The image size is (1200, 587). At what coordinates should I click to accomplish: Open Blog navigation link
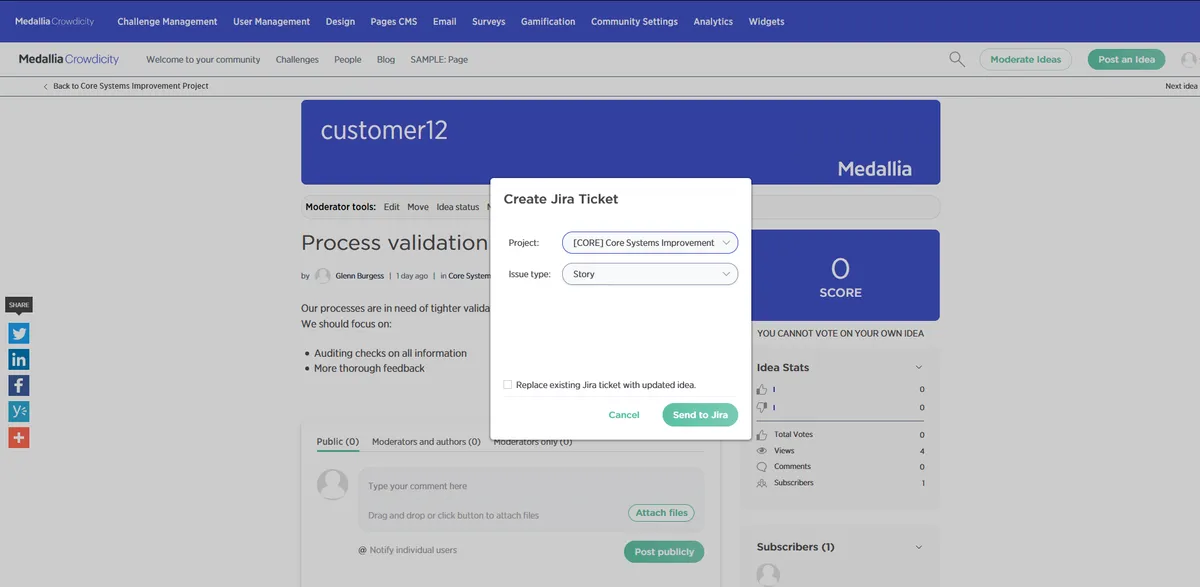pos(386,60)
